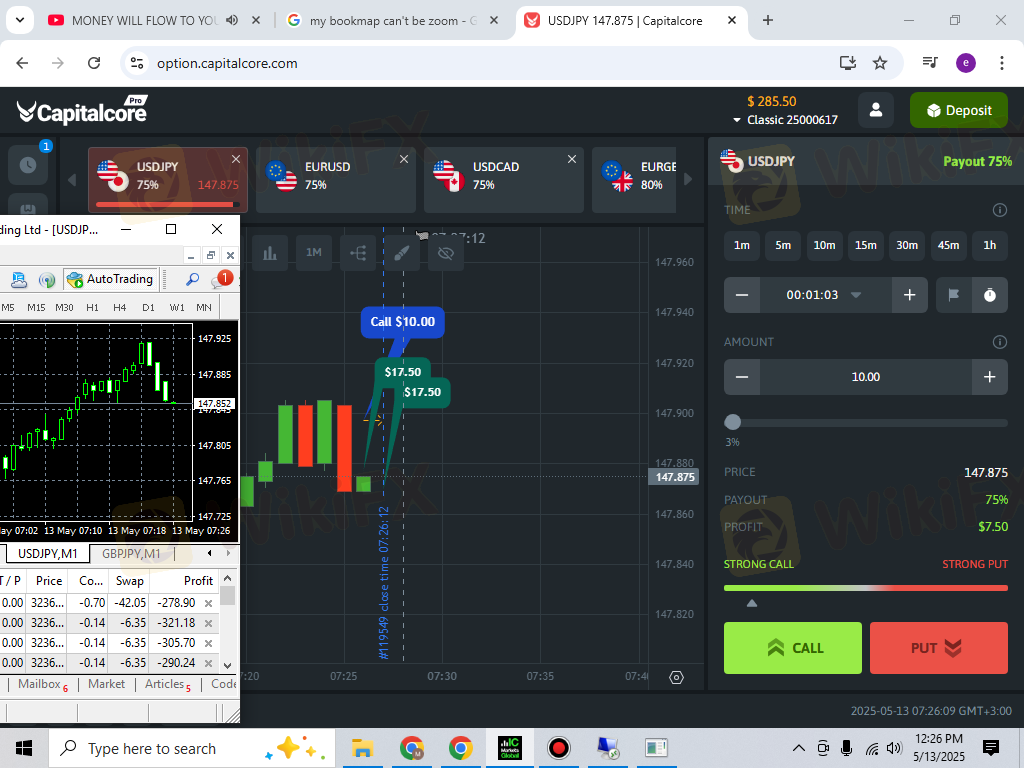The width and height of the screenshot is (1024, 768).
Task: Open Windows Start menu
Action: click(24, 748)
